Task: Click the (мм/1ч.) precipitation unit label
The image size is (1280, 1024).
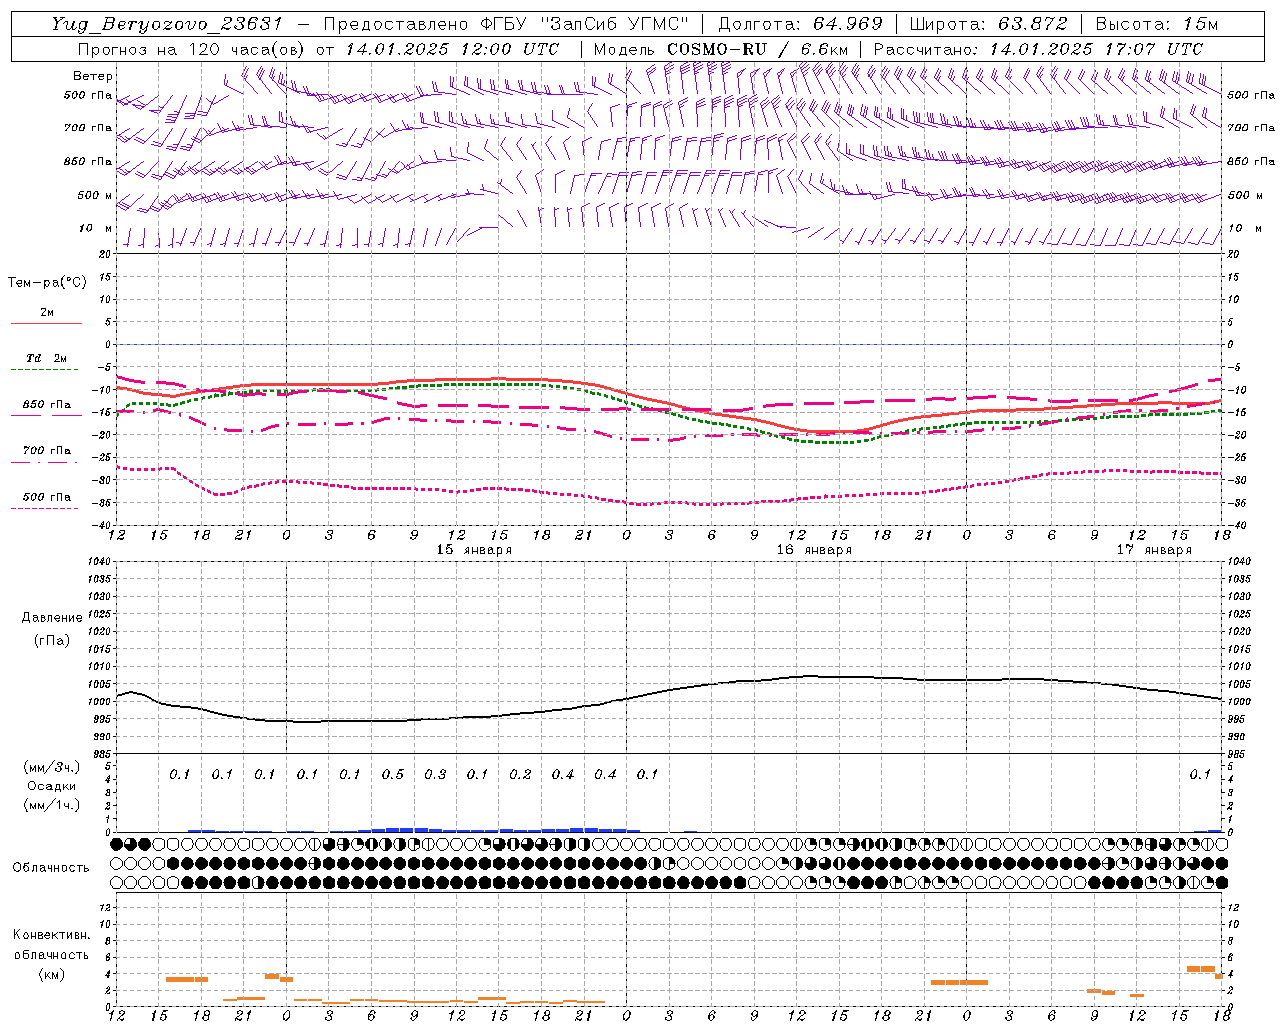Action: [x=52, y=805]
